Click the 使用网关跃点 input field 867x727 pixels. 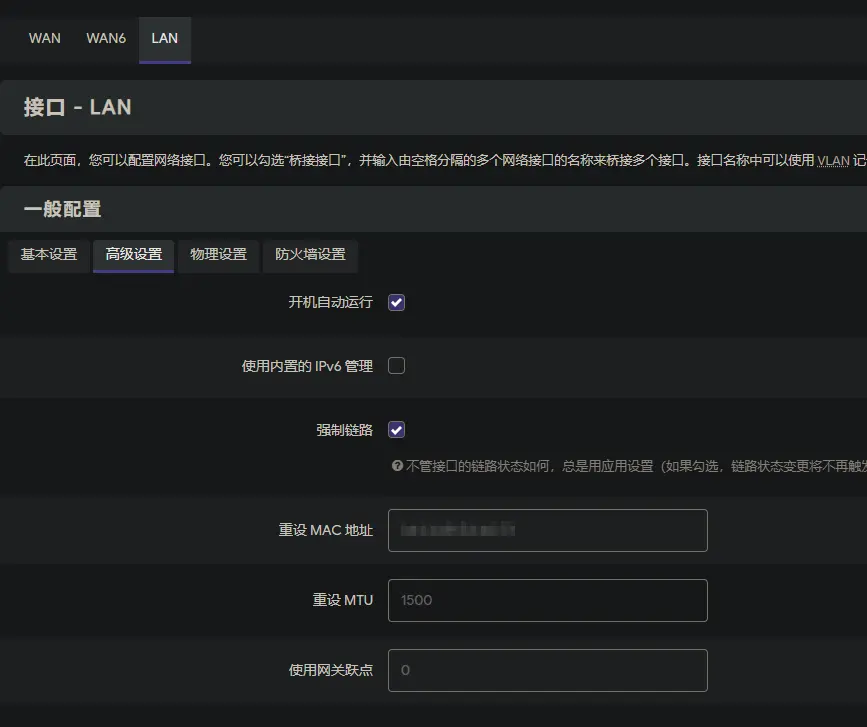coord(547,671)
